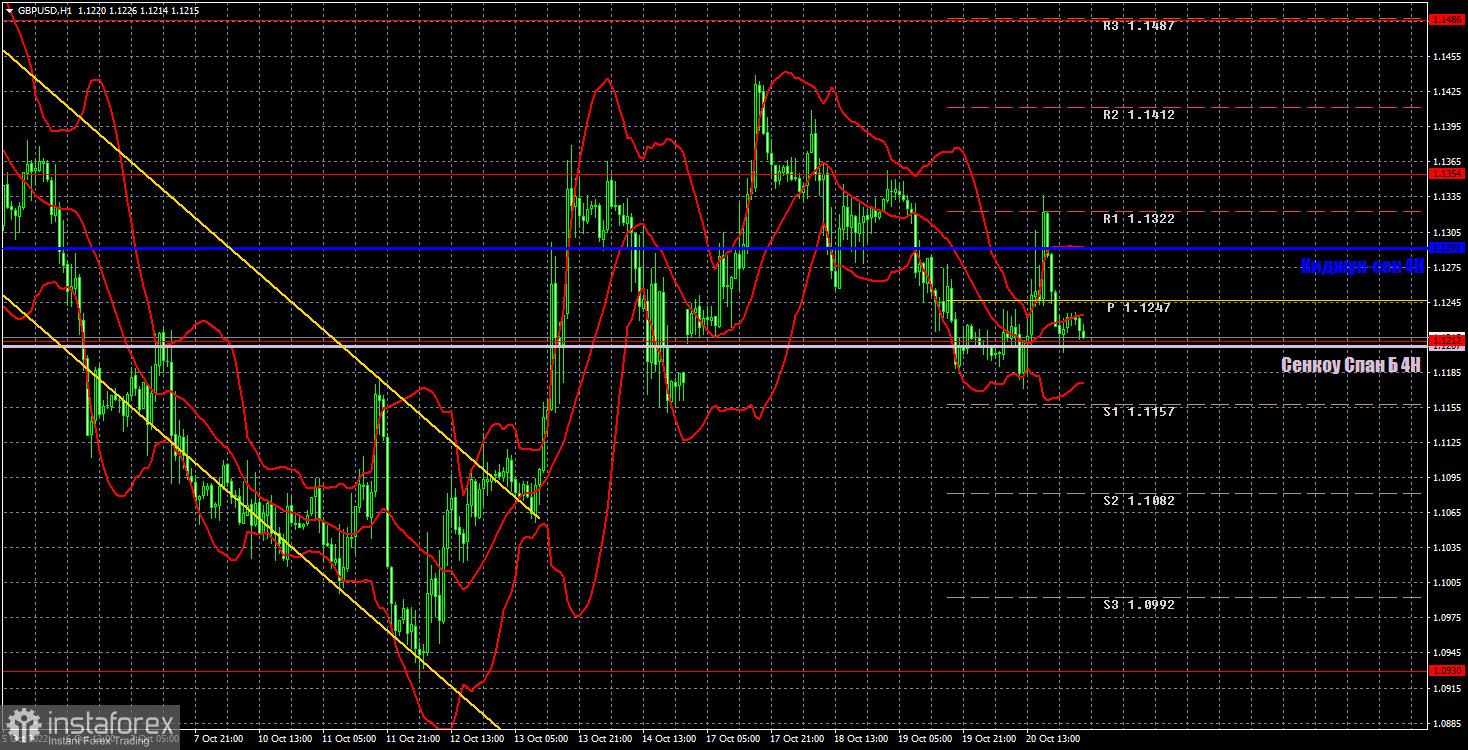Click the 1.1155 price axis value
This screenshot has height=750, width=1468.
(1447, 408)
